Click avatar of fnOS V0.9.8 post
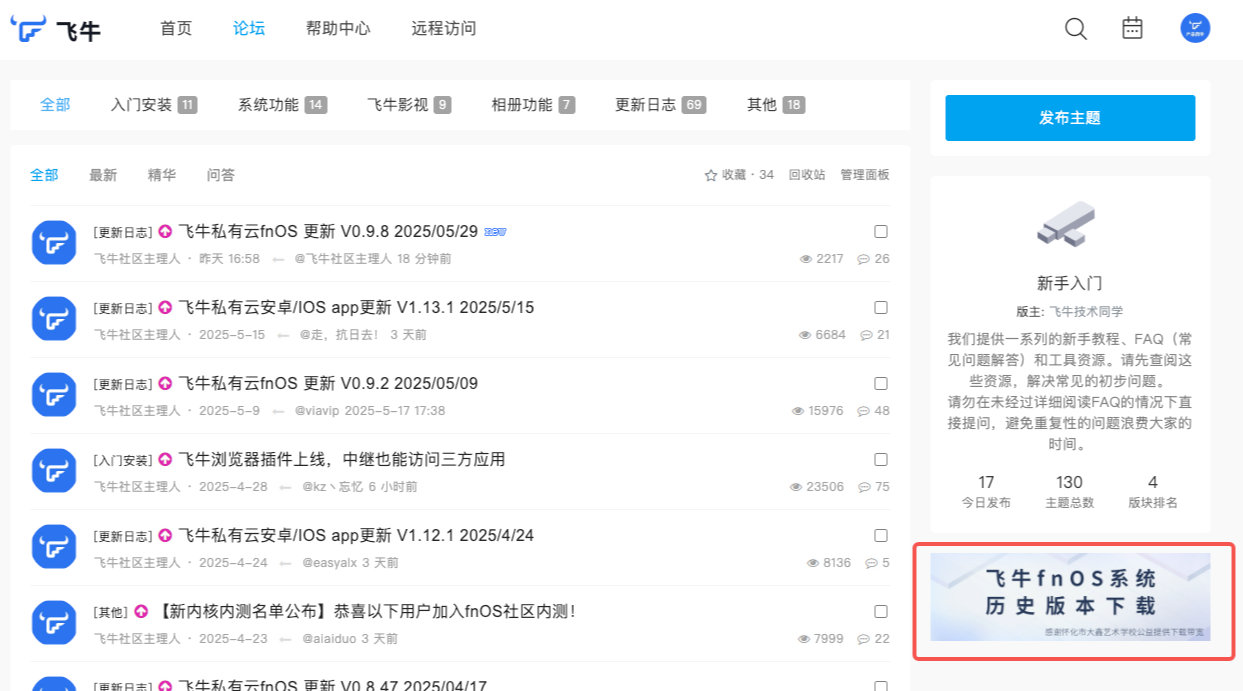The height and width of the screenshot is (691, 1243). coord(54,243)
